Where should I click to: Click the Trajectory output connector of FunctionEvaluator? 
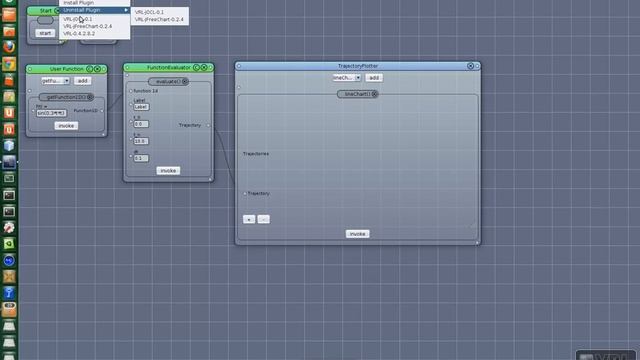click(208, 125)
